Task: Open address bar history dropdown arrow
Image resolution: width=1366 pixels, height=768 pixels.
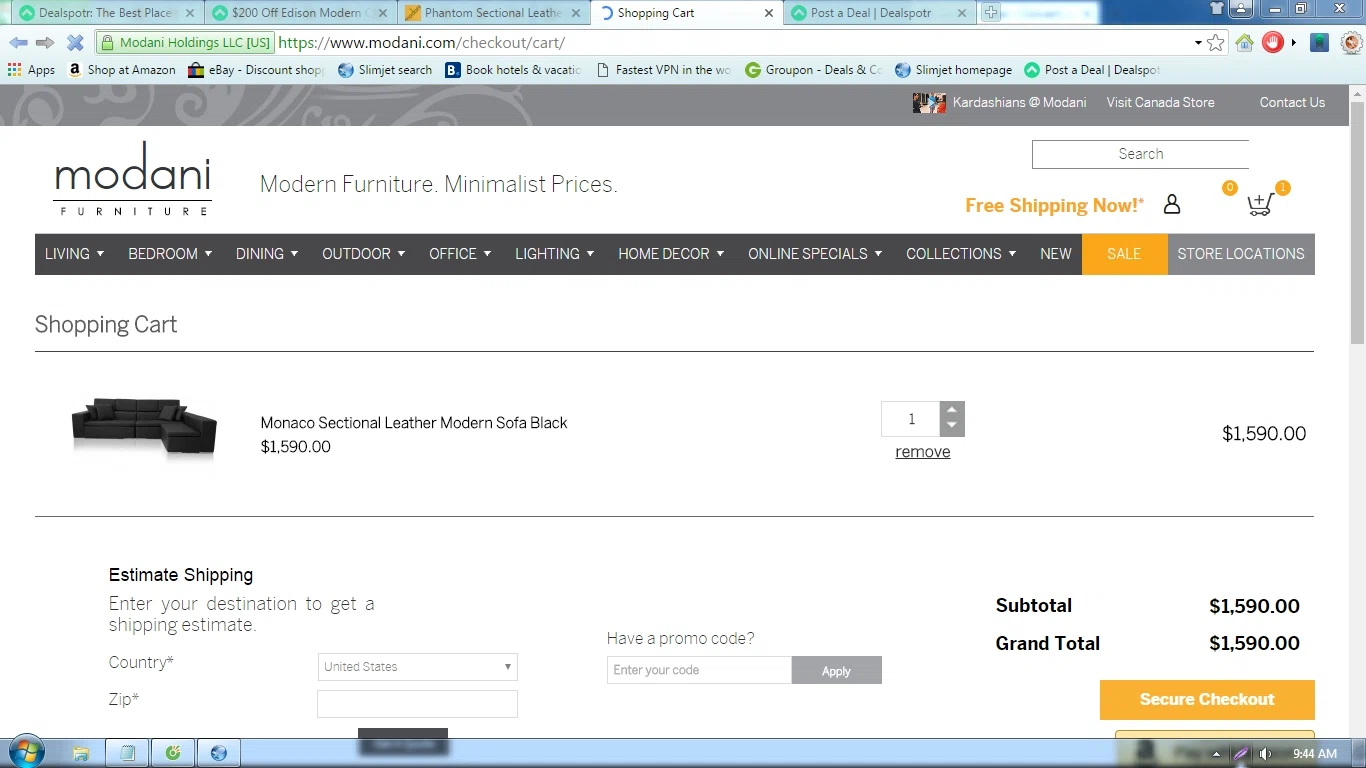Action: point(1198,43)
